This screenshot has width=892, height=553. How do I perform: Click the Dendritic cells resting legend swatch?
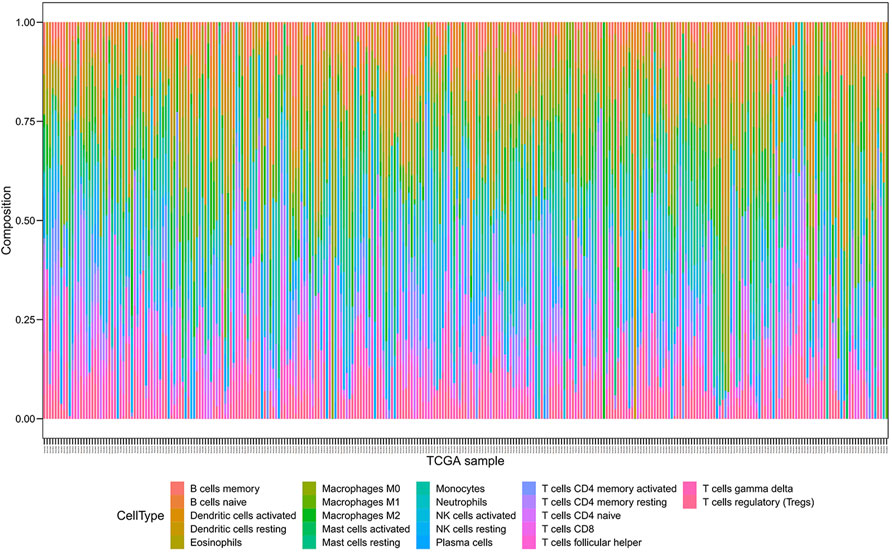177,529
